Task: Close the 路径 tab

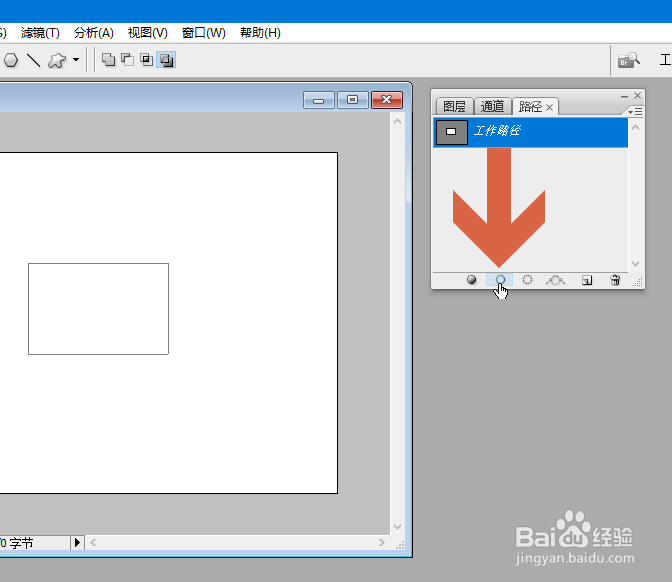Action: click(x=549, y=108)
